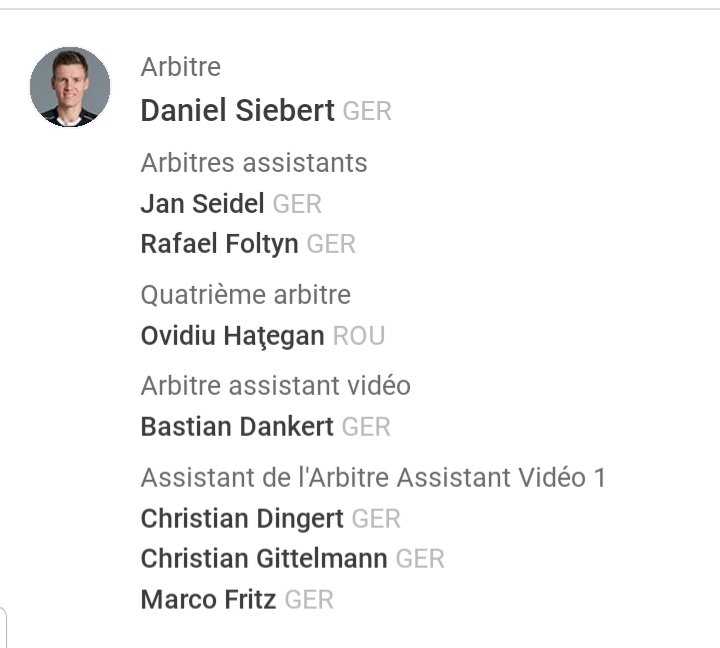Click Christian Dingert's name
The height and width of the screenshot is (648, 720).
tap(242, 519)
